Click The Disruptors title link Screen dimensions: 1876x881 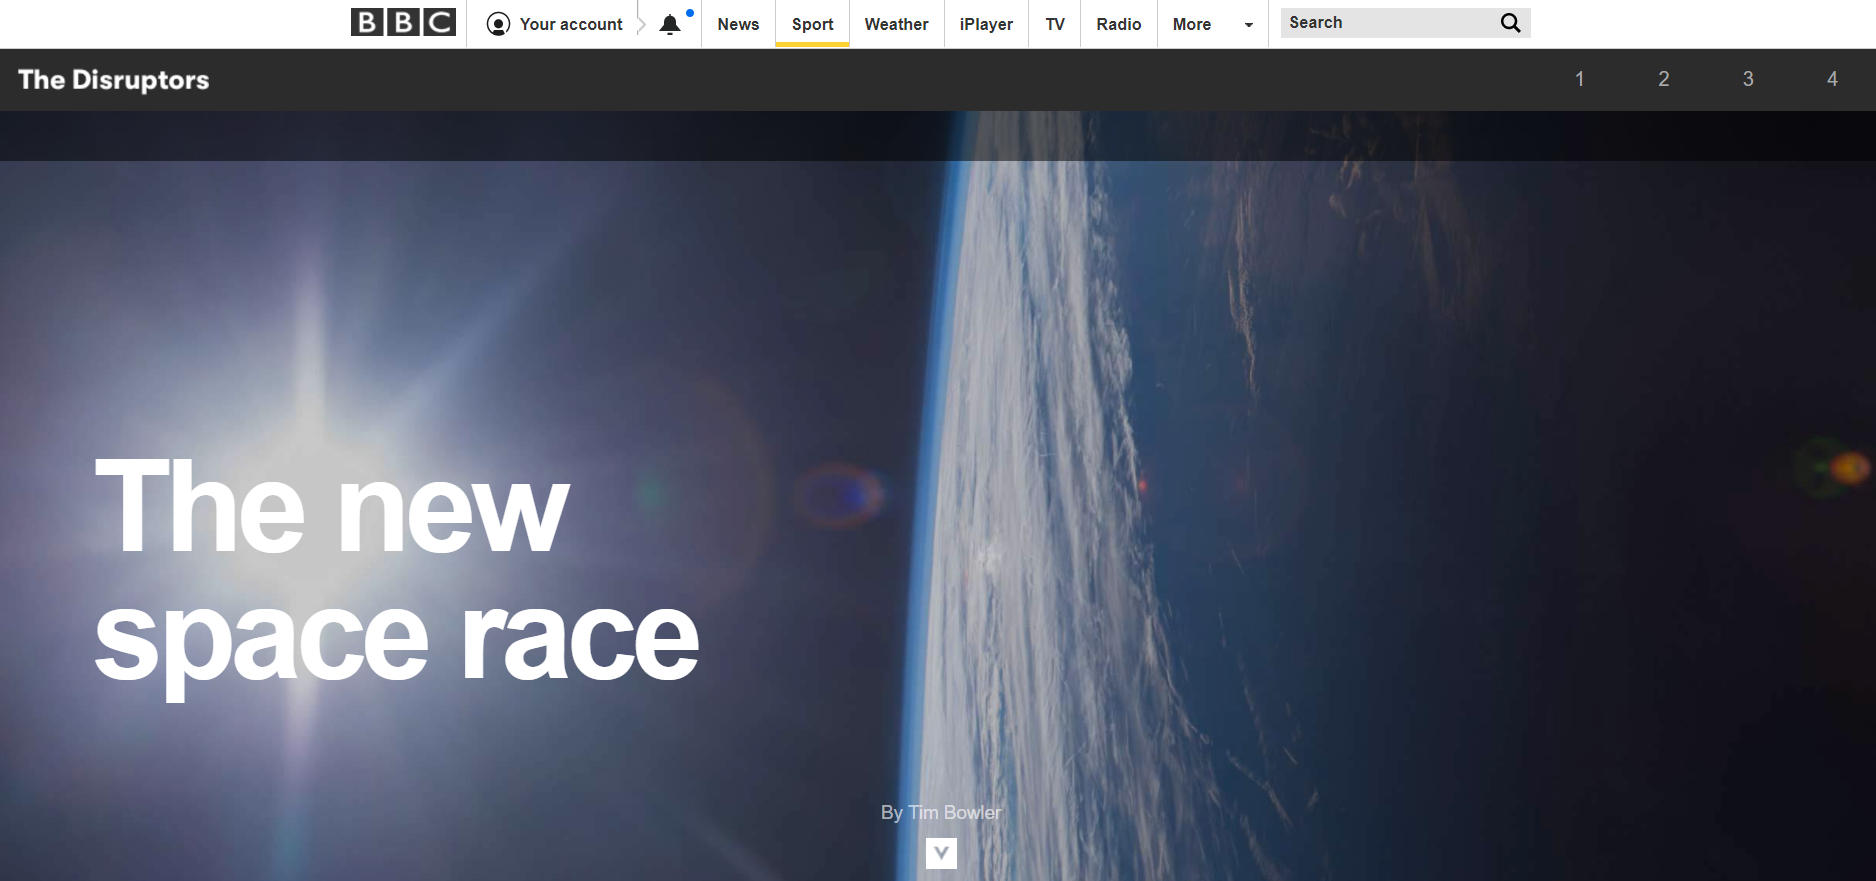114,80
